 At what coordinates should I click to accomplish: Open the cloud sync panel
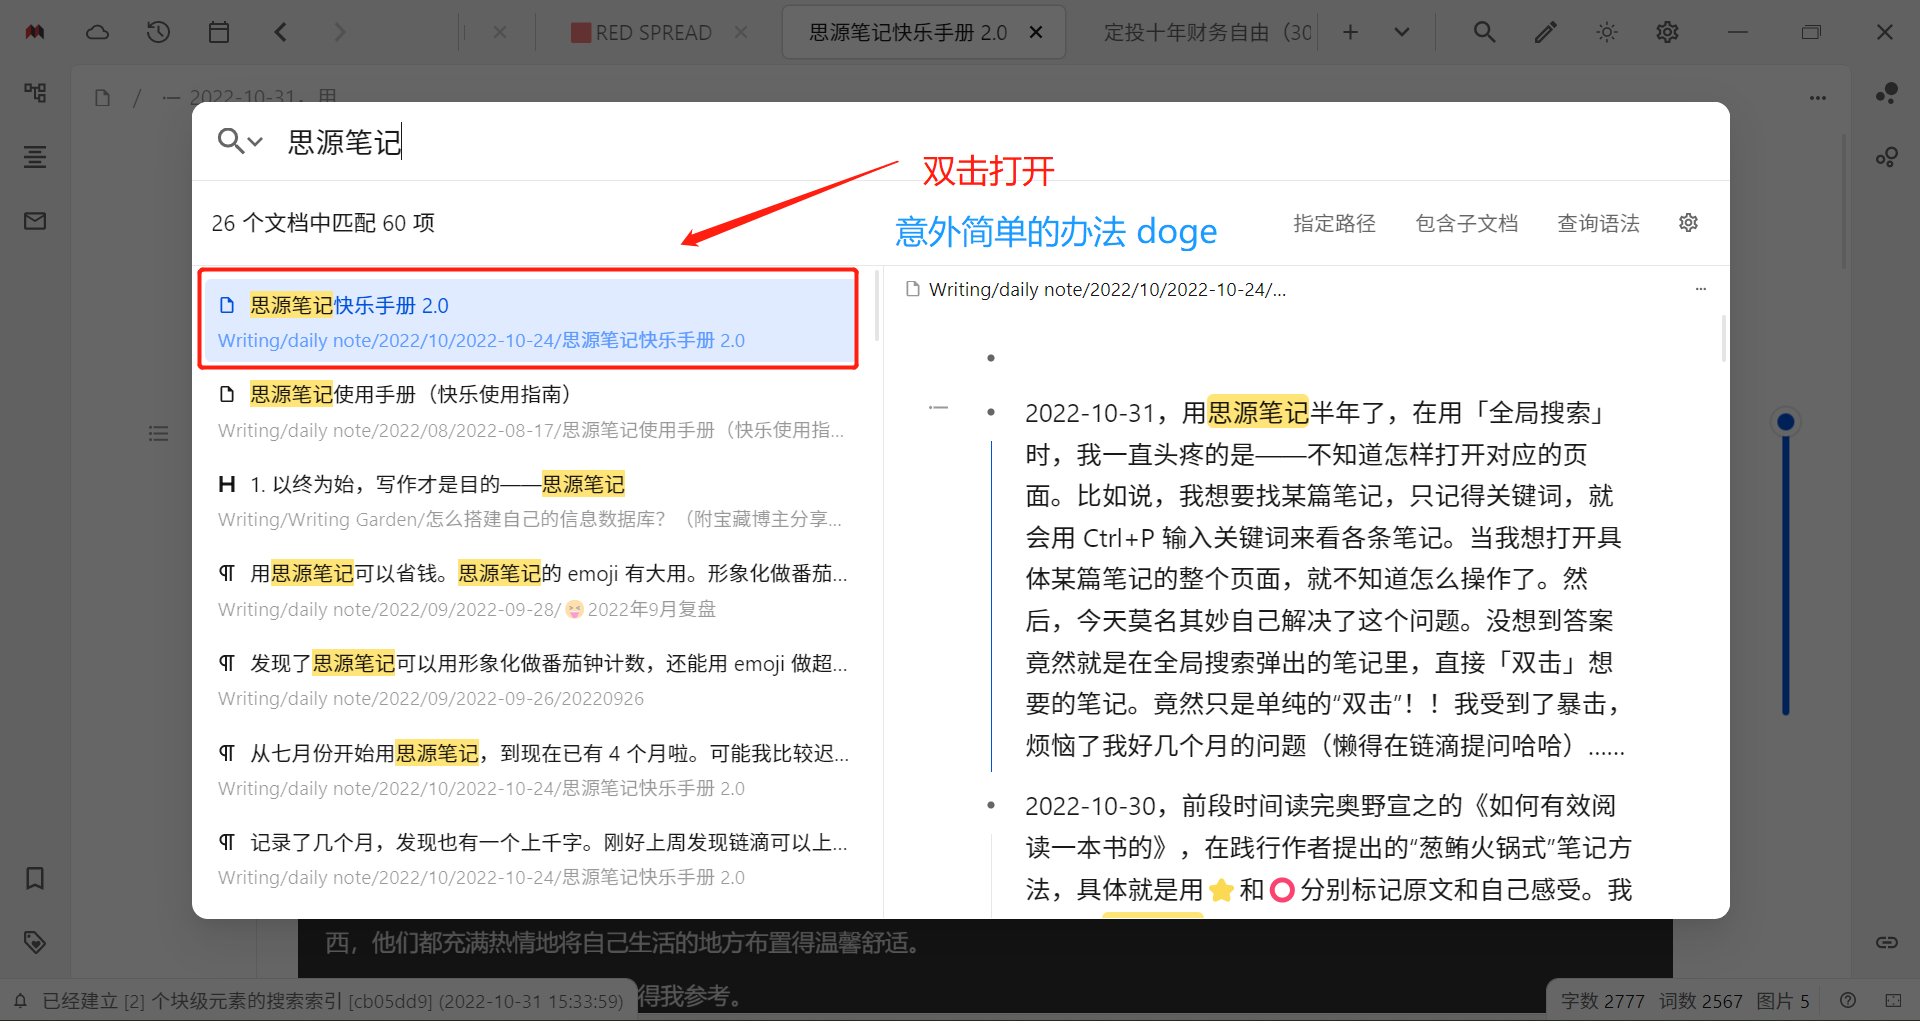[97, 31]
